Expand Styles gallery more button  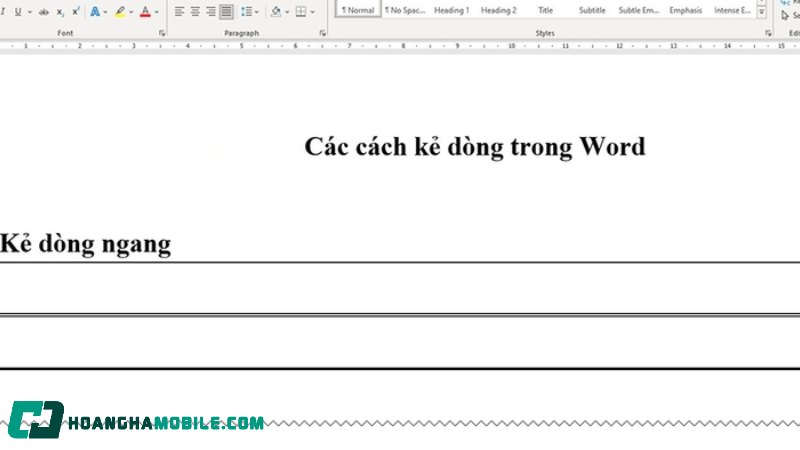pos(761,13)
